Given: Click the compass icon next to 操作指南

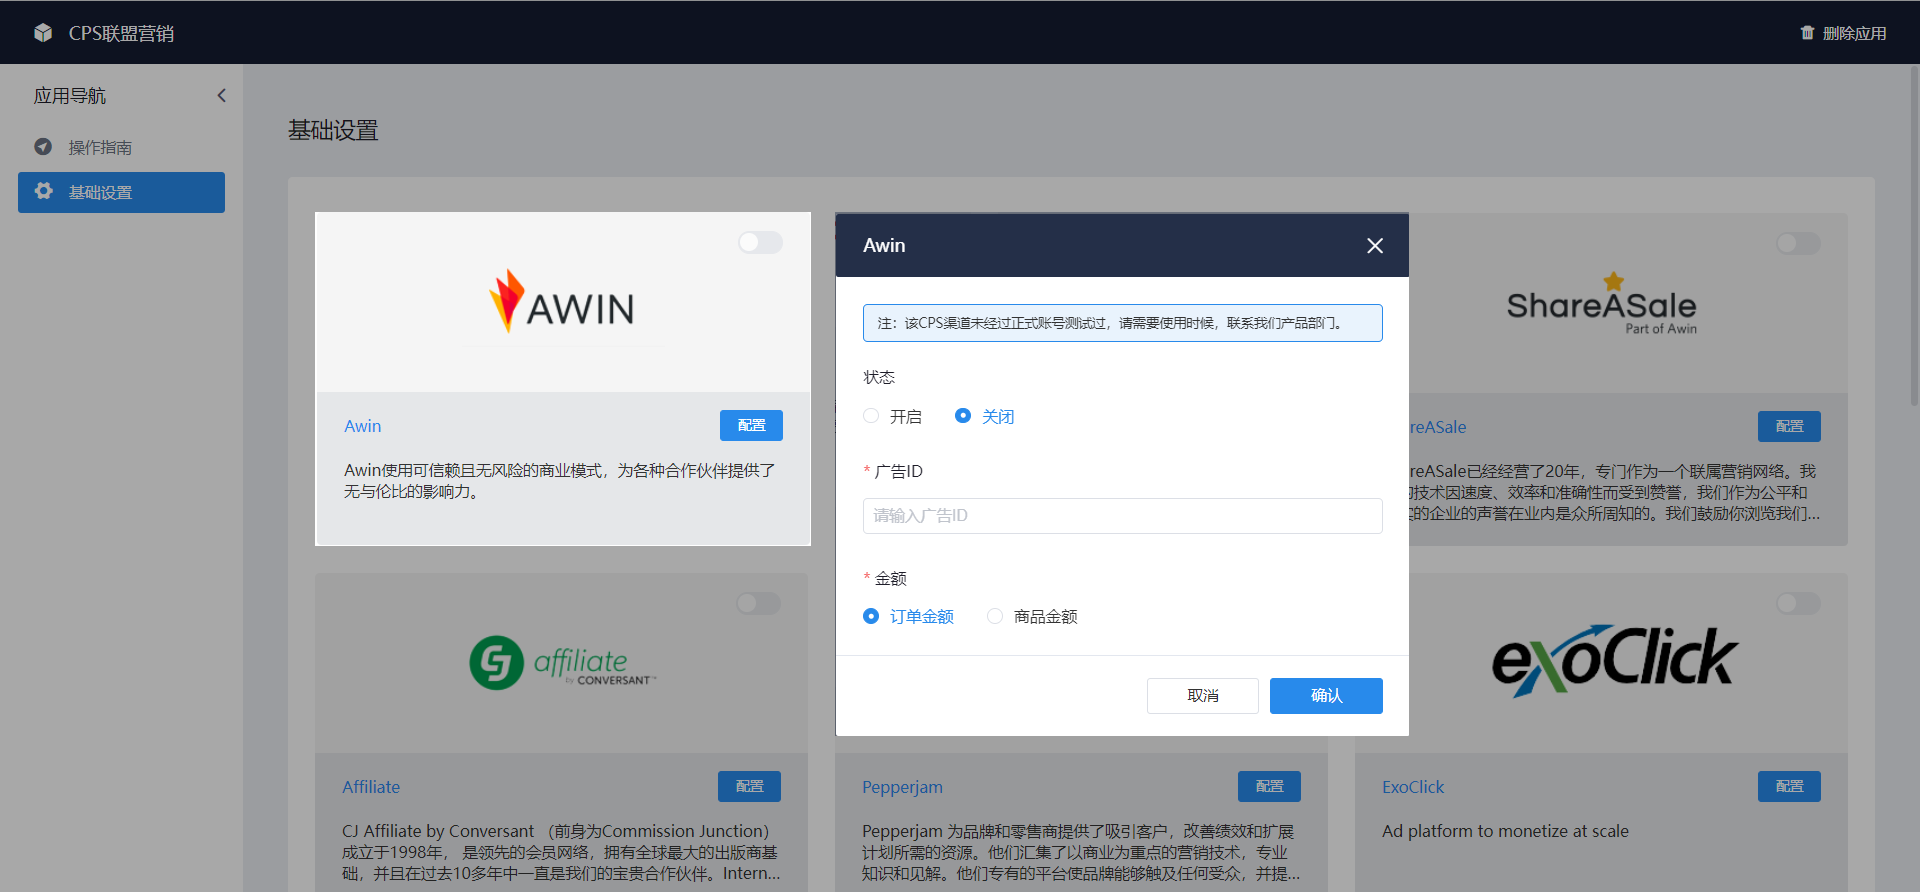Looking at the screenshot, I should 43,147.
